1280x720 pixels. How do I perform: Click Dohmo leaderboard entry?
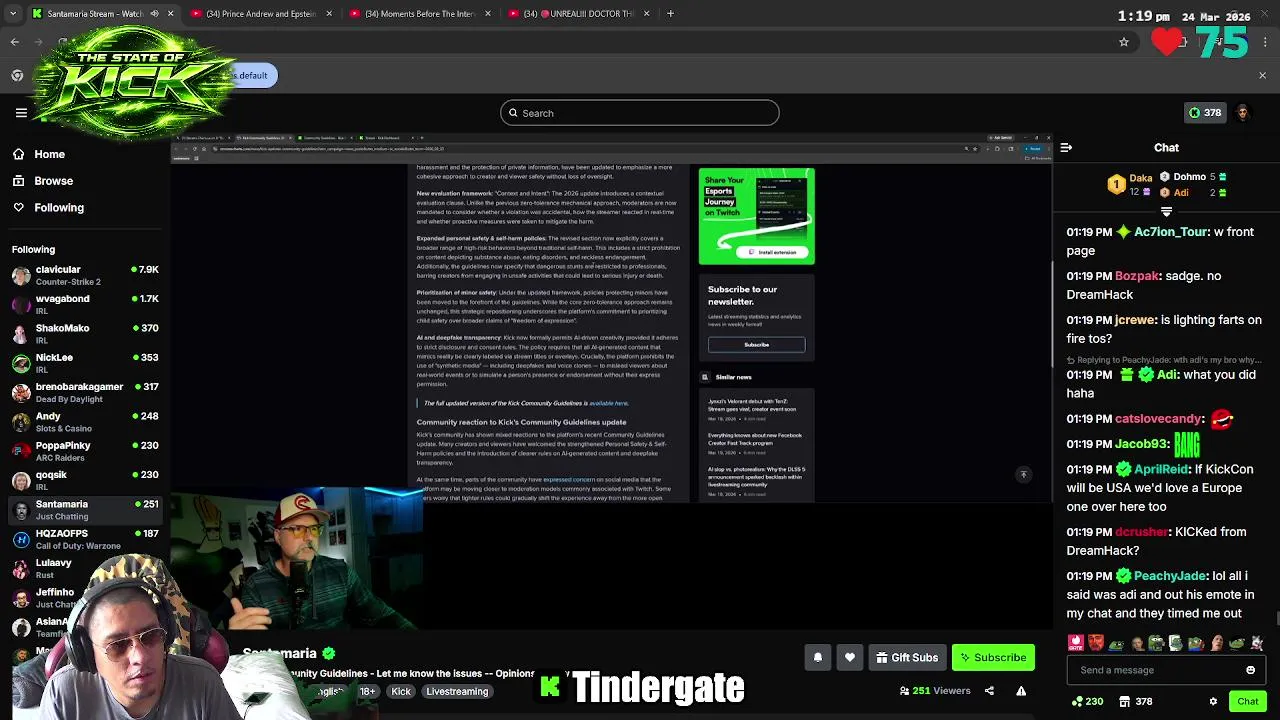(1194, 177)
